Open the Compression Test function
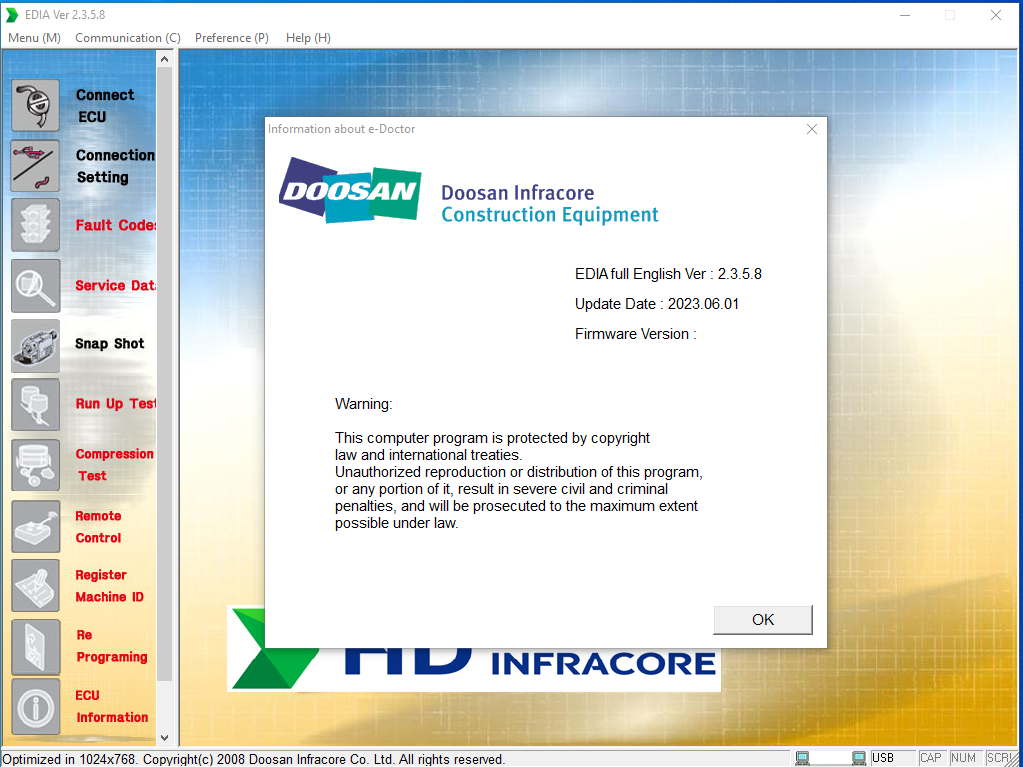Screen dimensions: 1023x767 point(35,465)
